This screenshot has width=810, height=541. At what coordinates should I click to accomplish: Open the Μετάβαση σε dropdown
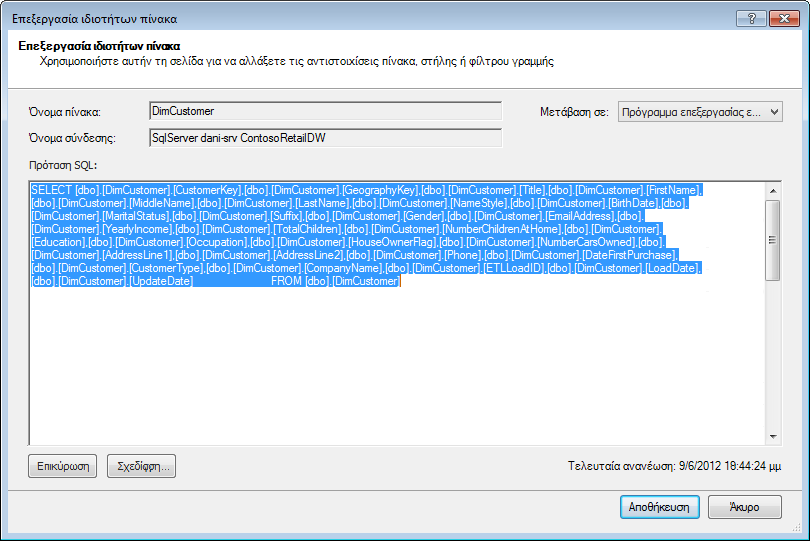pos(700,112)
